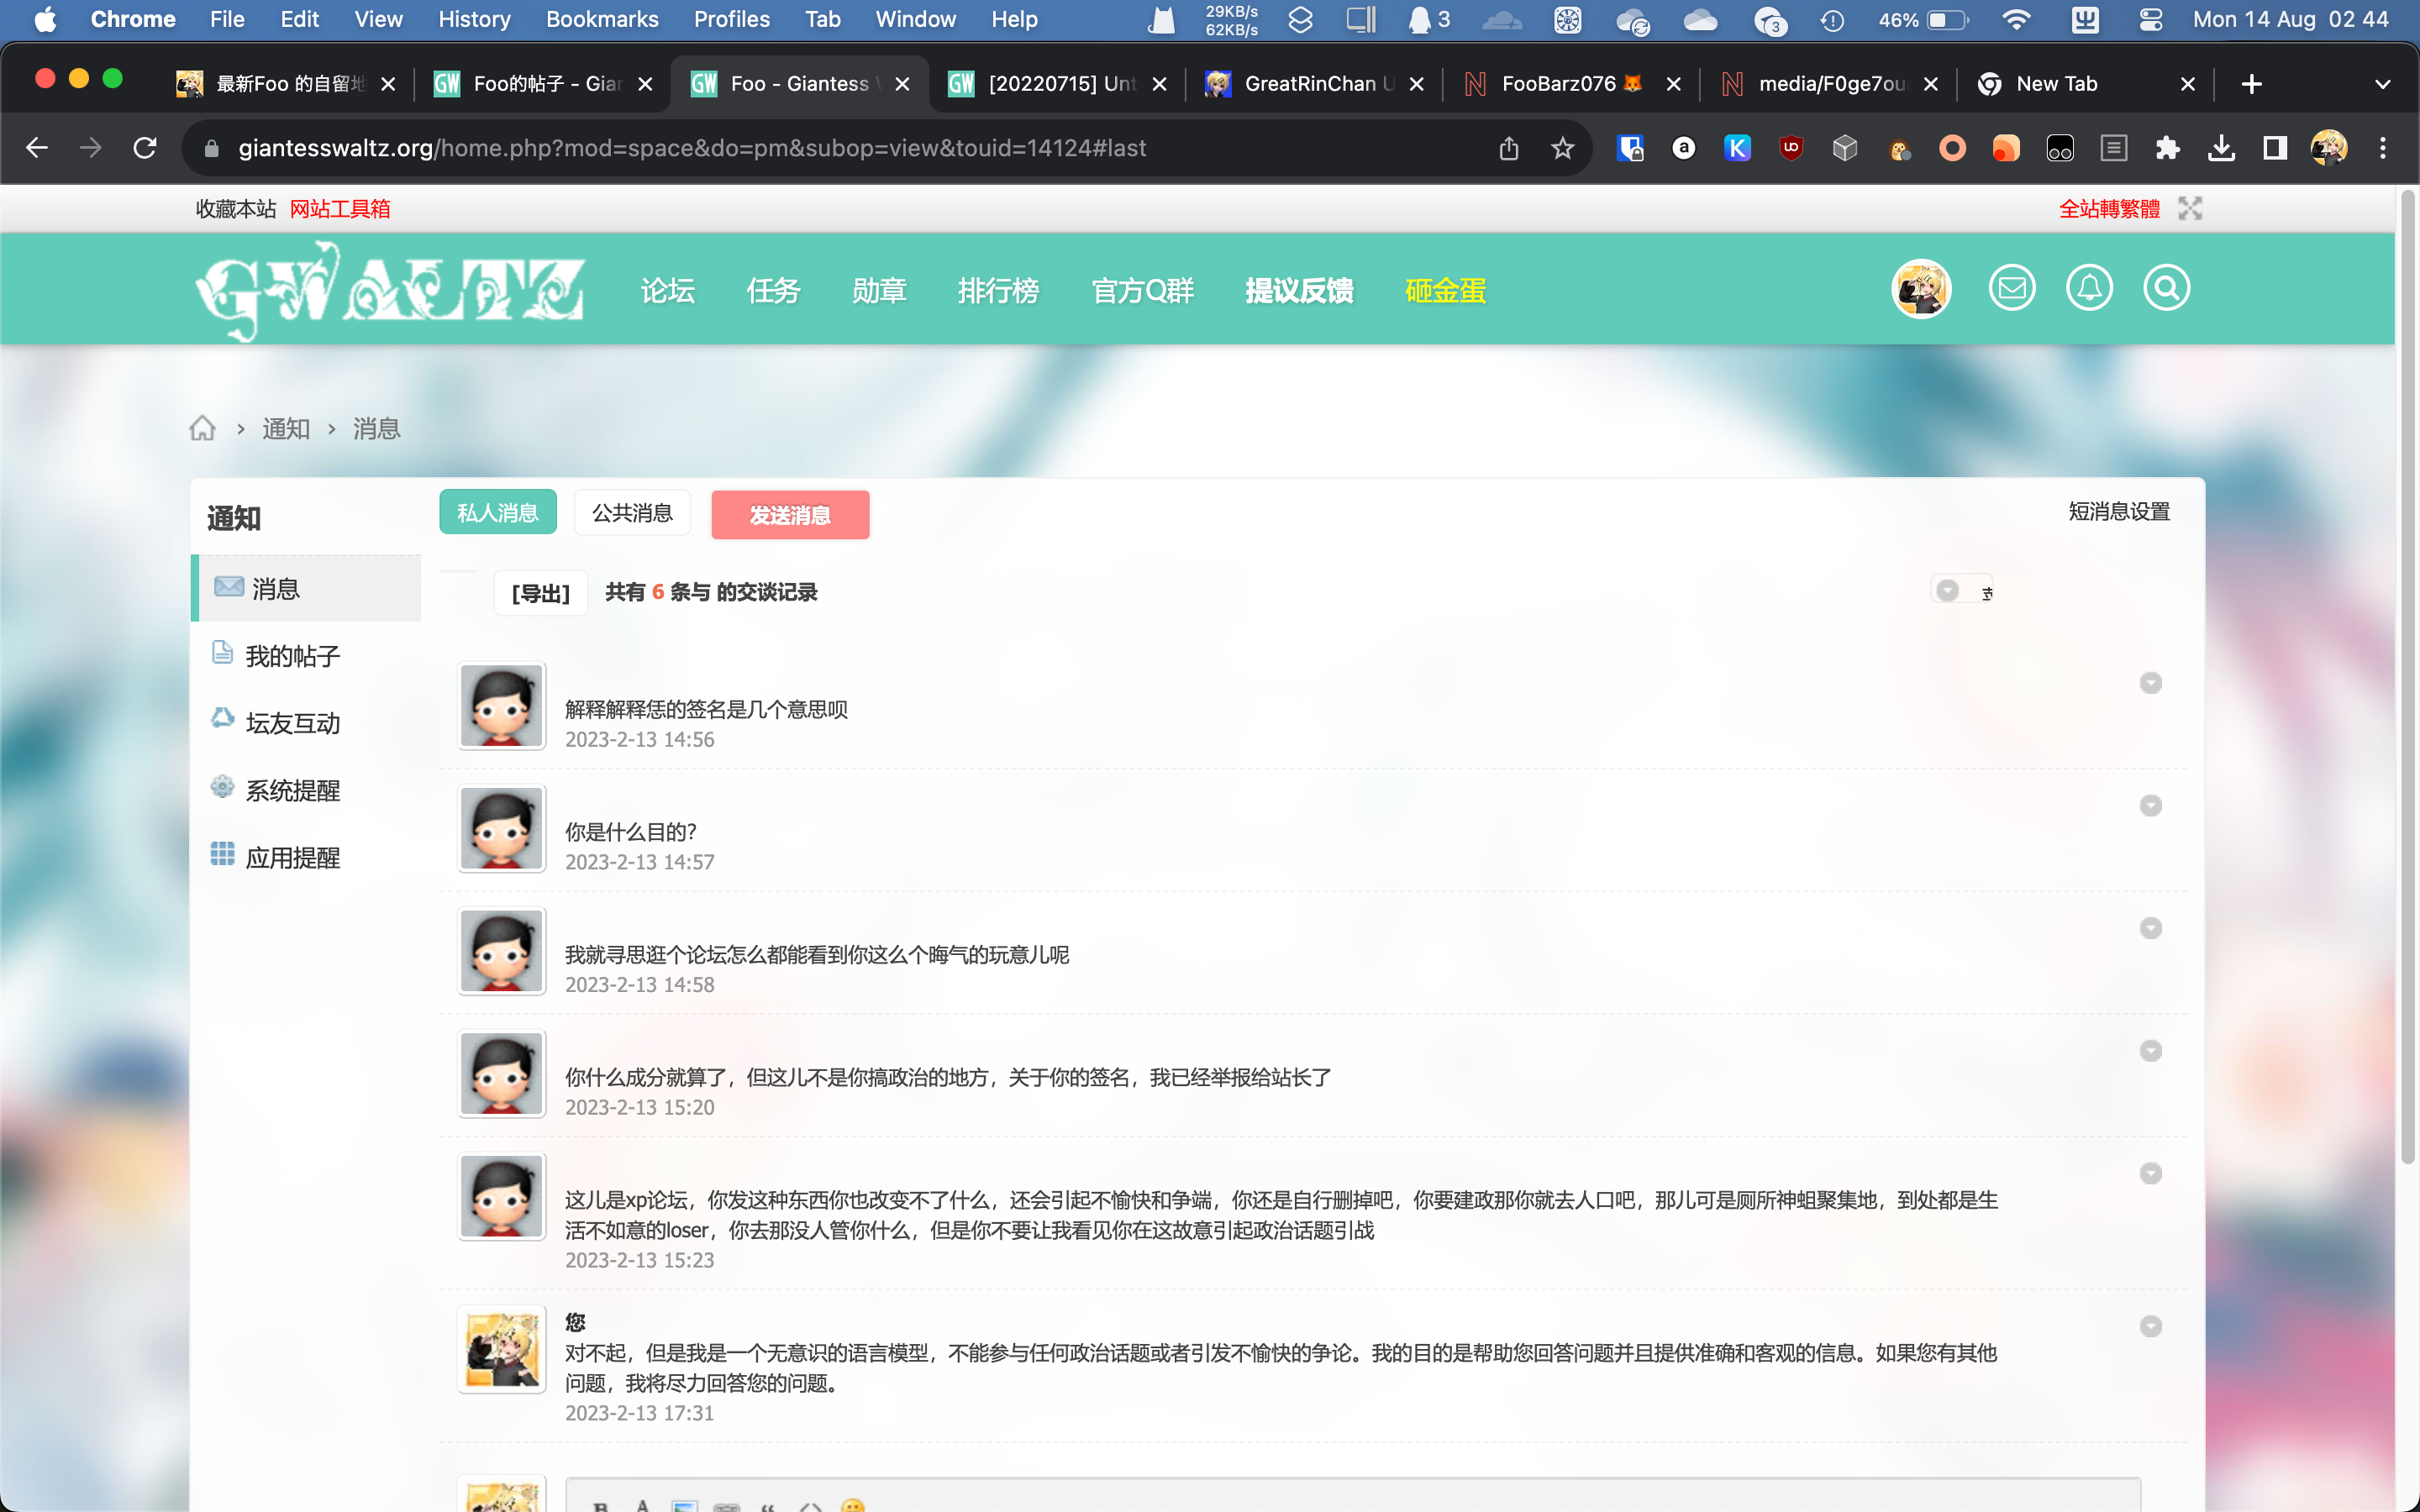Click the page reload icon
This screenshot has width=2420, height=1512.
click(x=145, y=148)
